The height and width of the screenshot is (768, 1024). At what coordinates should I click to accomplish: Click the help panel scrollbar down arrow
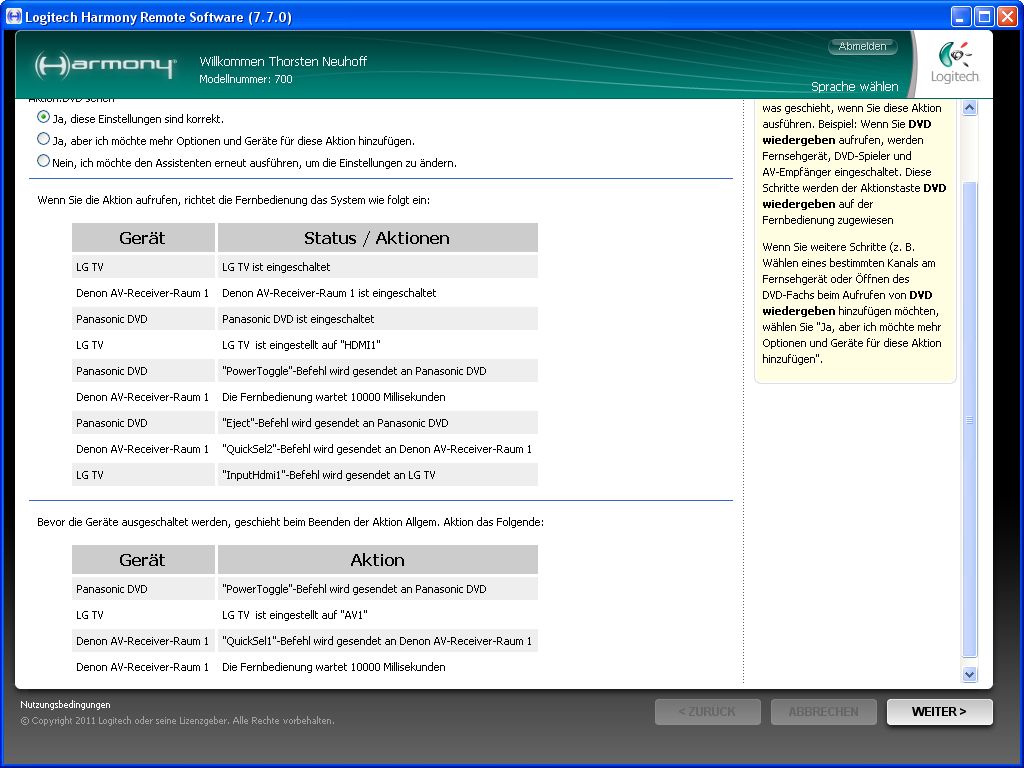970,675
